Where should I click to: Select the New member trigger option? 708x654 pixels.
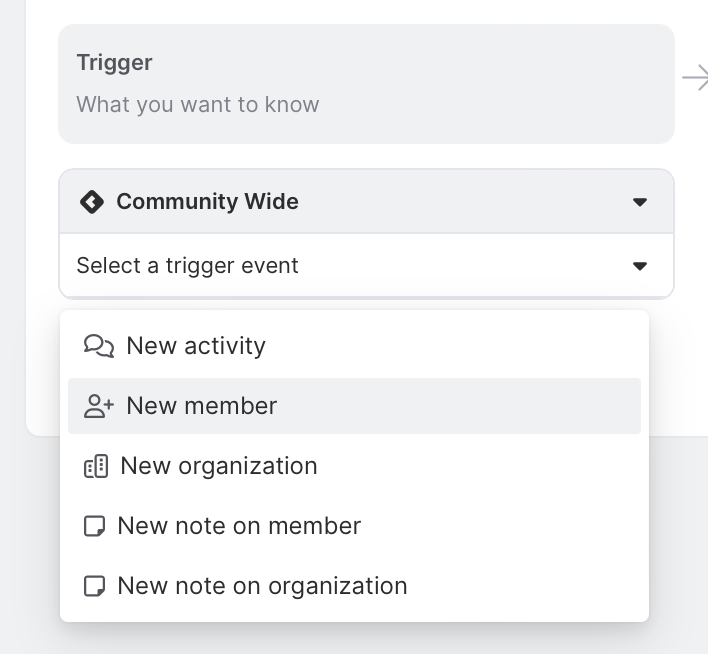tap(202, 406)
